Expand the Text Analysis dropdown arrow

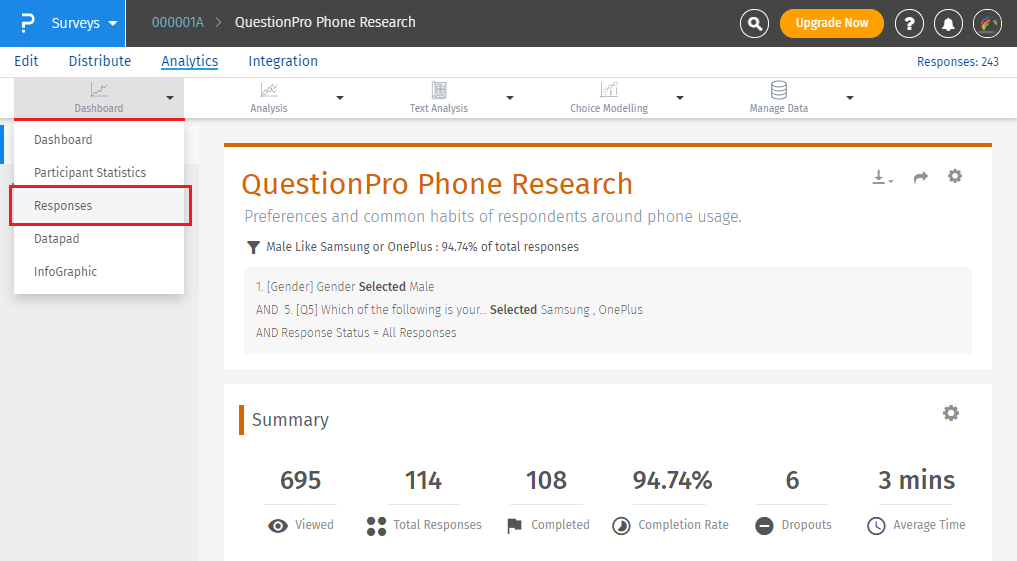tap(510, 98)
